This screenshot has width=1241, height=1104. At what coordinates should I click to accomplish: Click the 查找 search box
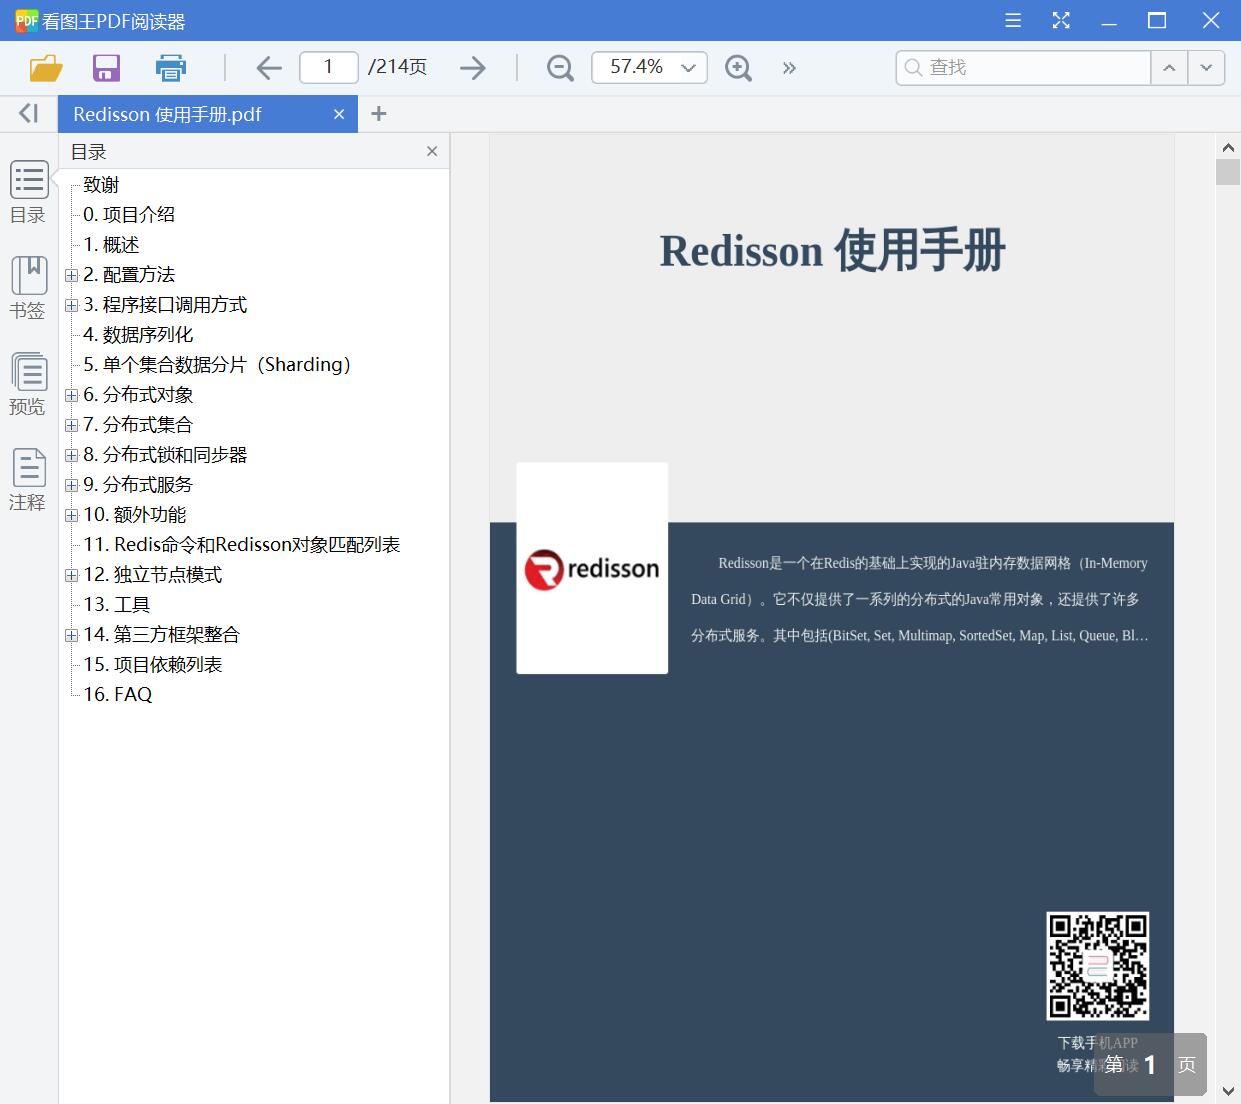pyautogui.click(x=1024, y=67)
